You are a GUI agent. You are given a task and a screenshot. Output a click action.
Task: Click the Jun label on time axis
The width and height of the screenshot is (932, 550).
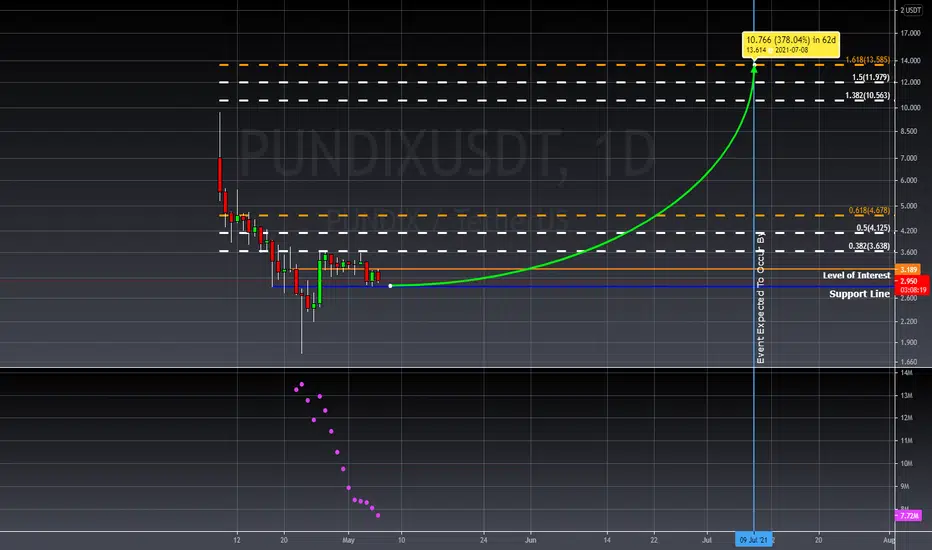(x=530, y=540)
